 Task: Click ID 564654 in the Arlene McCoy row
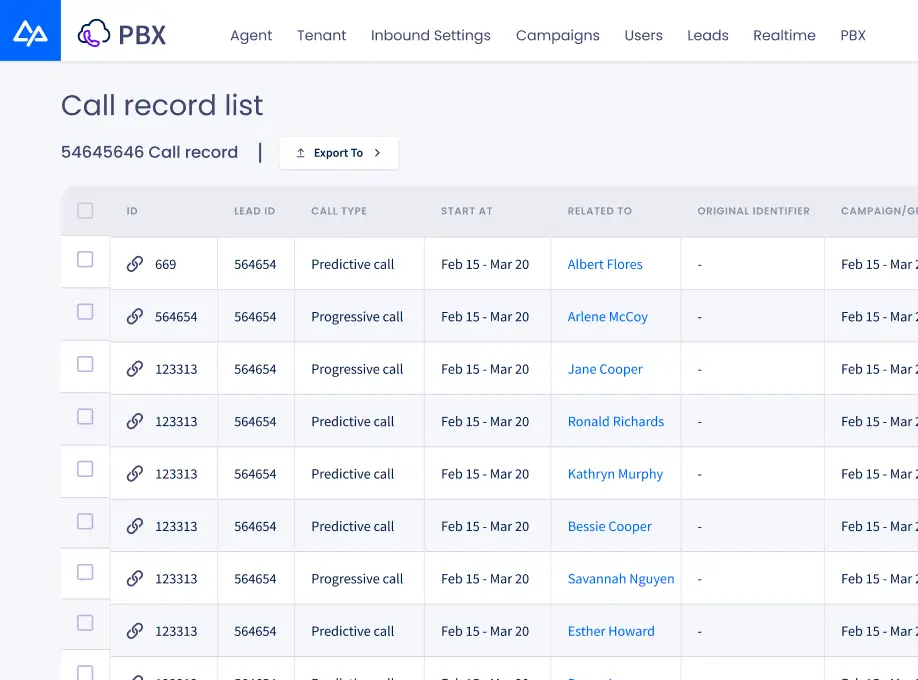click(x=176, y=317)
